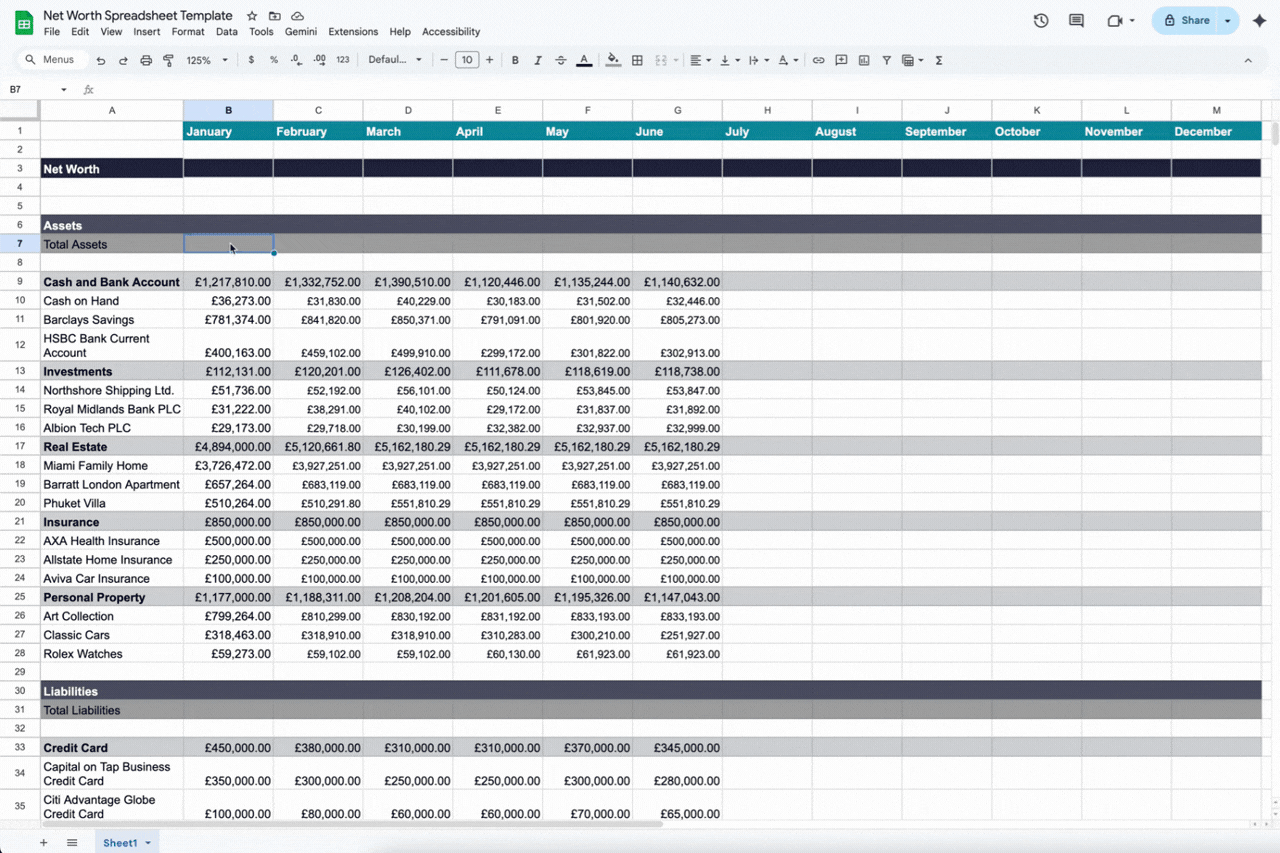The image size is (1280, 853).
Task: Select the Paint format roller tool
Action: (168, 60)
